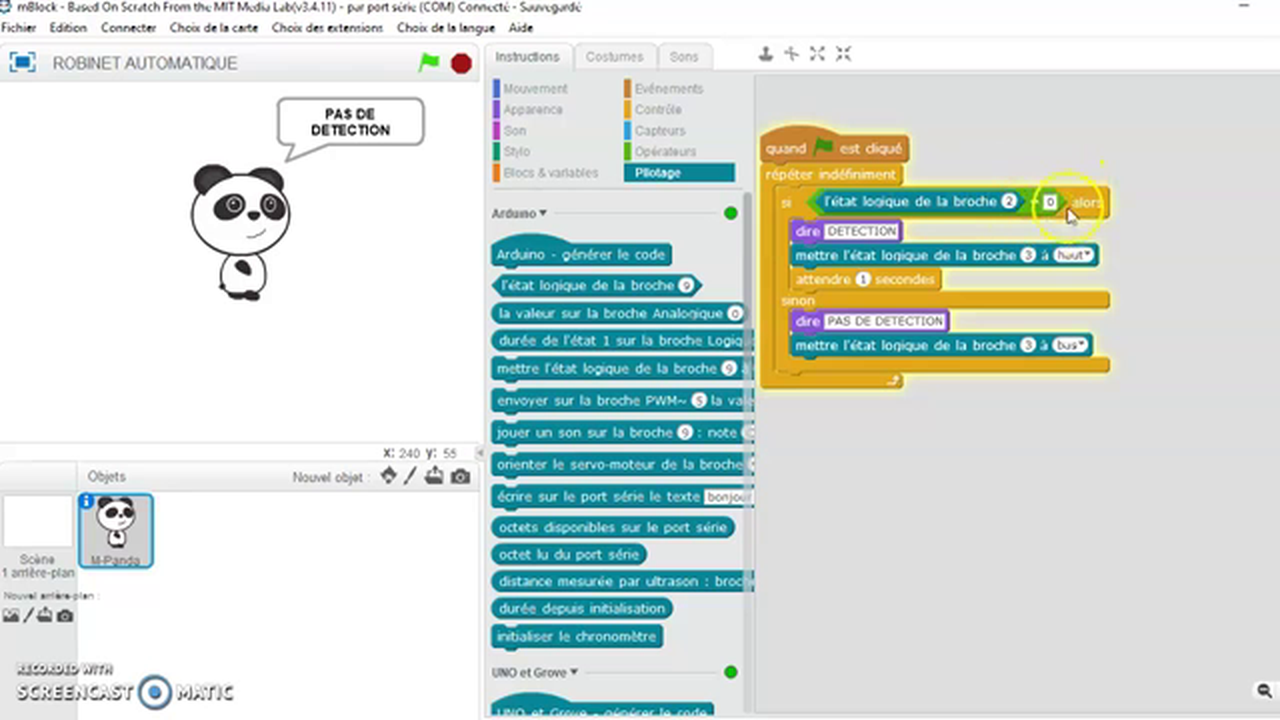Image resolution: width=1280 pixels, height=720 pixels.
Task: Select the Capteurs block category
Action: (x=660, y=130)
